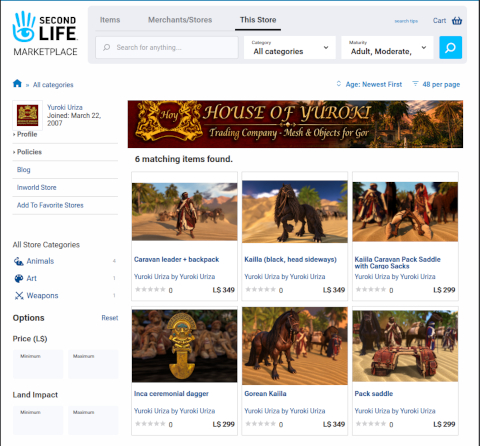Open Gorean Kaiila title link
The width and height of the screenshot is (480, 446).
pyautogui.click(x=265, y=394)
